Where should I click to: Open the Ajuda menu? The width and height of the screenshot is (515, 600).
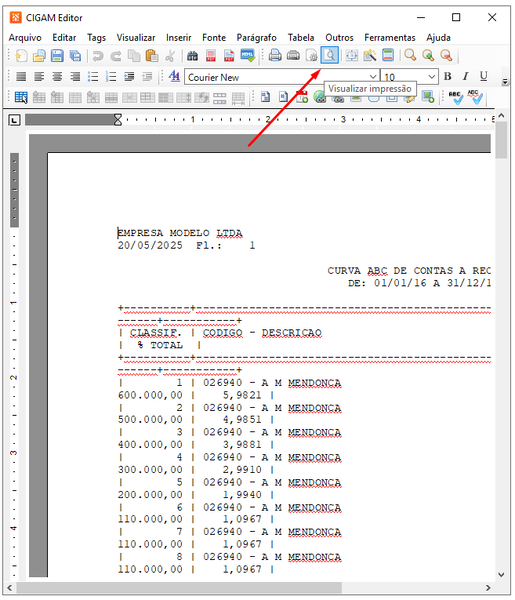pyautogui.click(x=438, y=38)
